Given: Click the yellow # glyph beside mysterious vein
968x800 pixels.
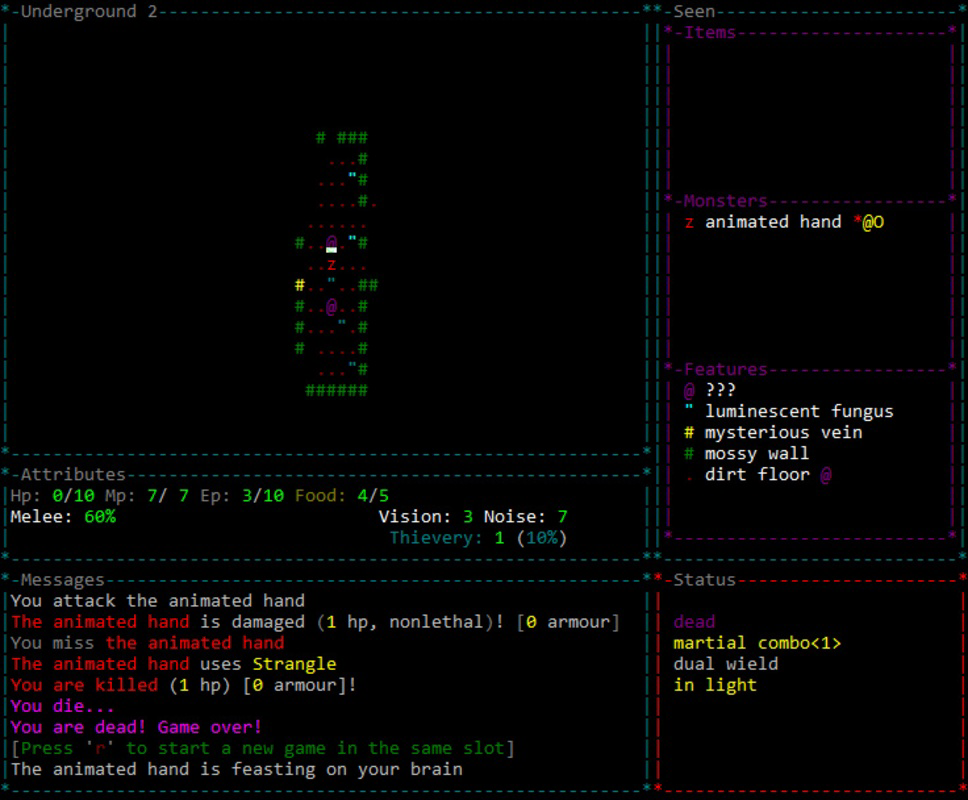Looking at the screenshot, I should coord(689,433).
